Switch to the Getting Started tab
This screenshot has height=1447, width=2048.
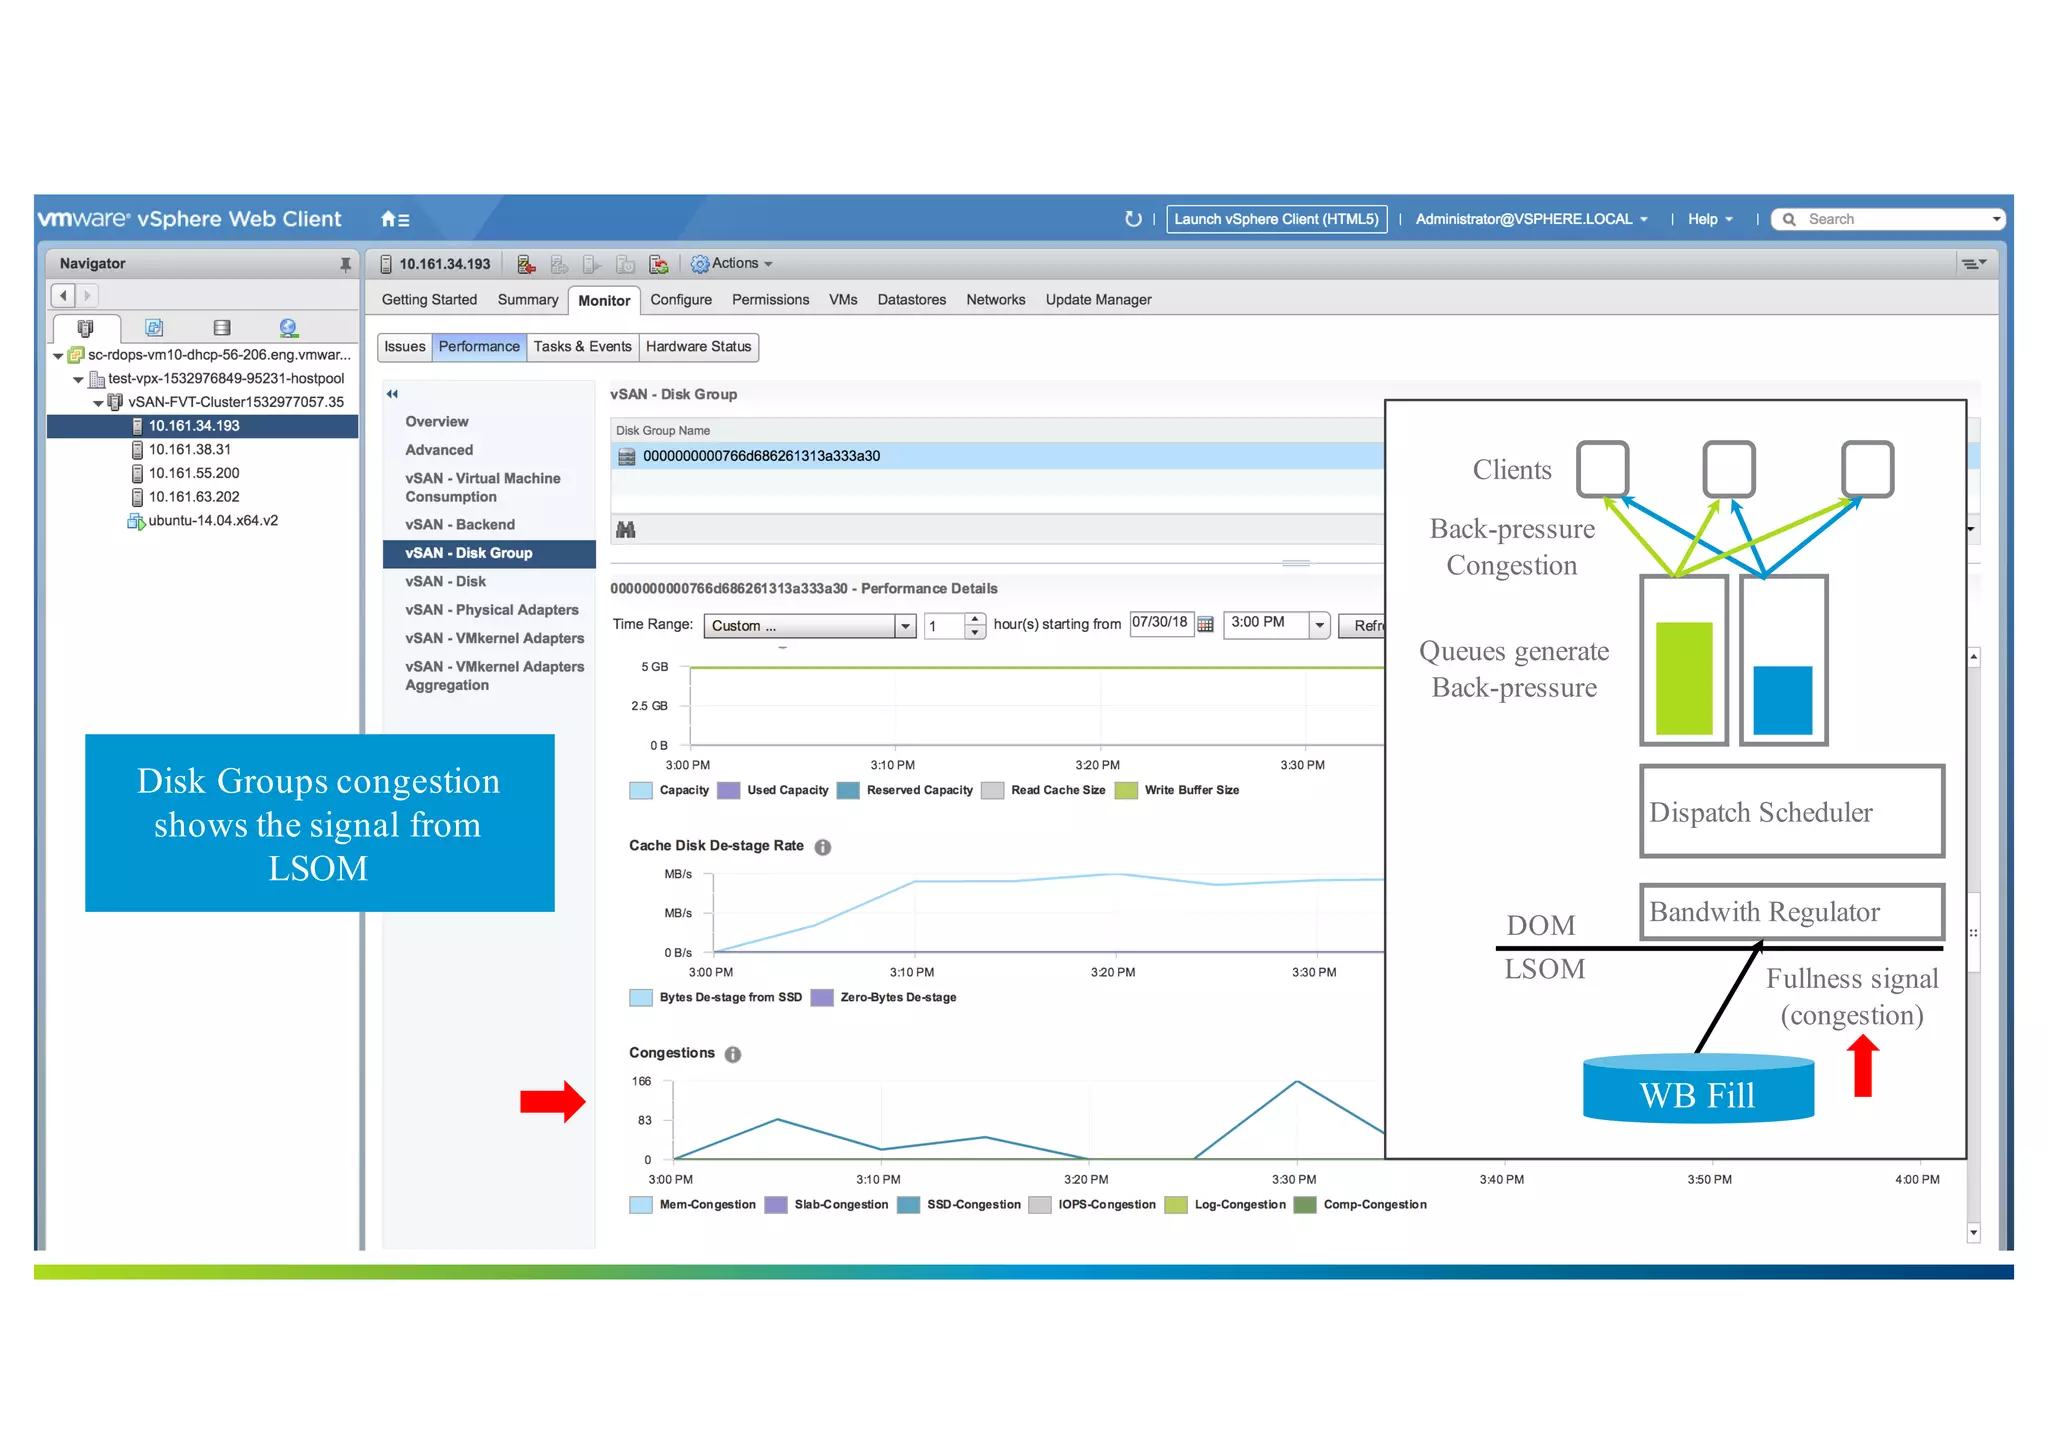pyautogui.click(x=429, y=300)
